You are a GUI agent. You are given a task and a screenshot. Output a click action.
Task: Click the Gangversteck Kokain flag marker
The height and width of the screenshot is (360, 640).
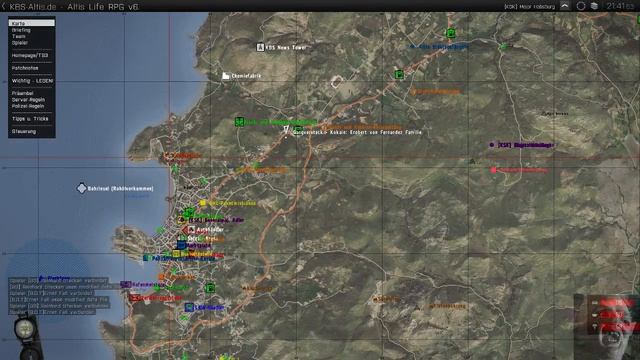coord(287,130)
